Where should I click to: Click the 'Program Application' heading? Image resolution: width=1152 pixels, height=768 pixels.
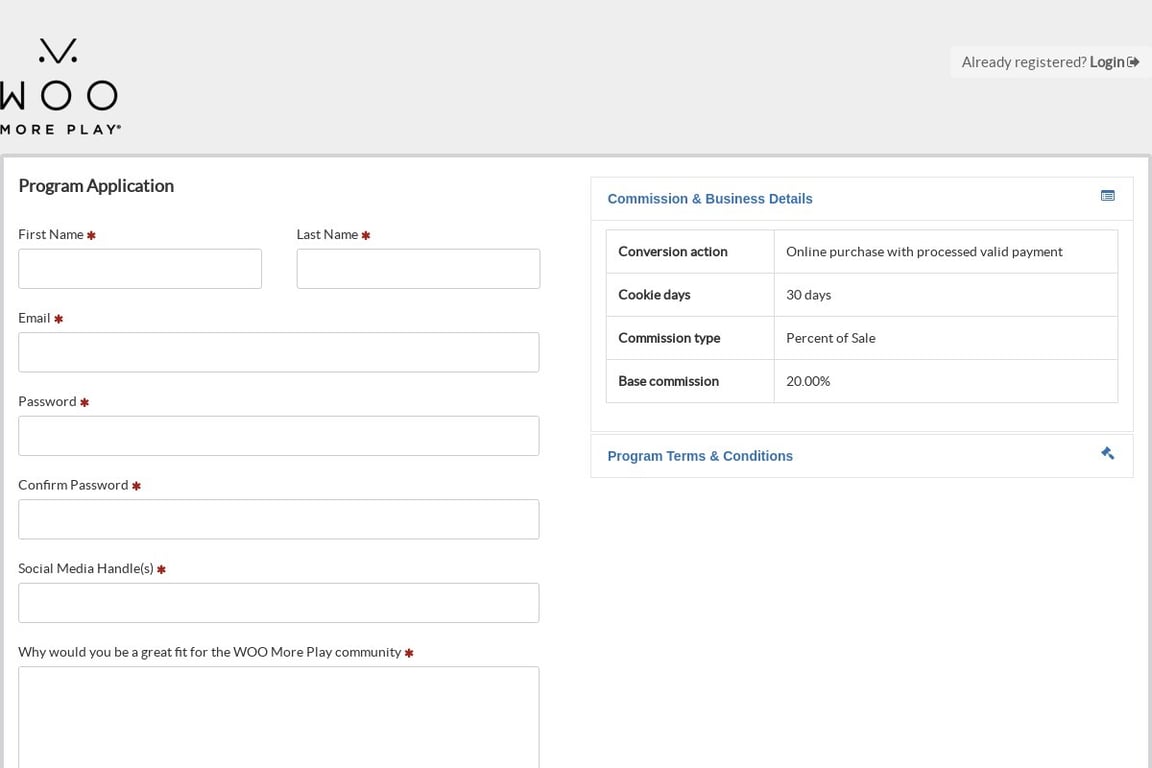point(96,186)
